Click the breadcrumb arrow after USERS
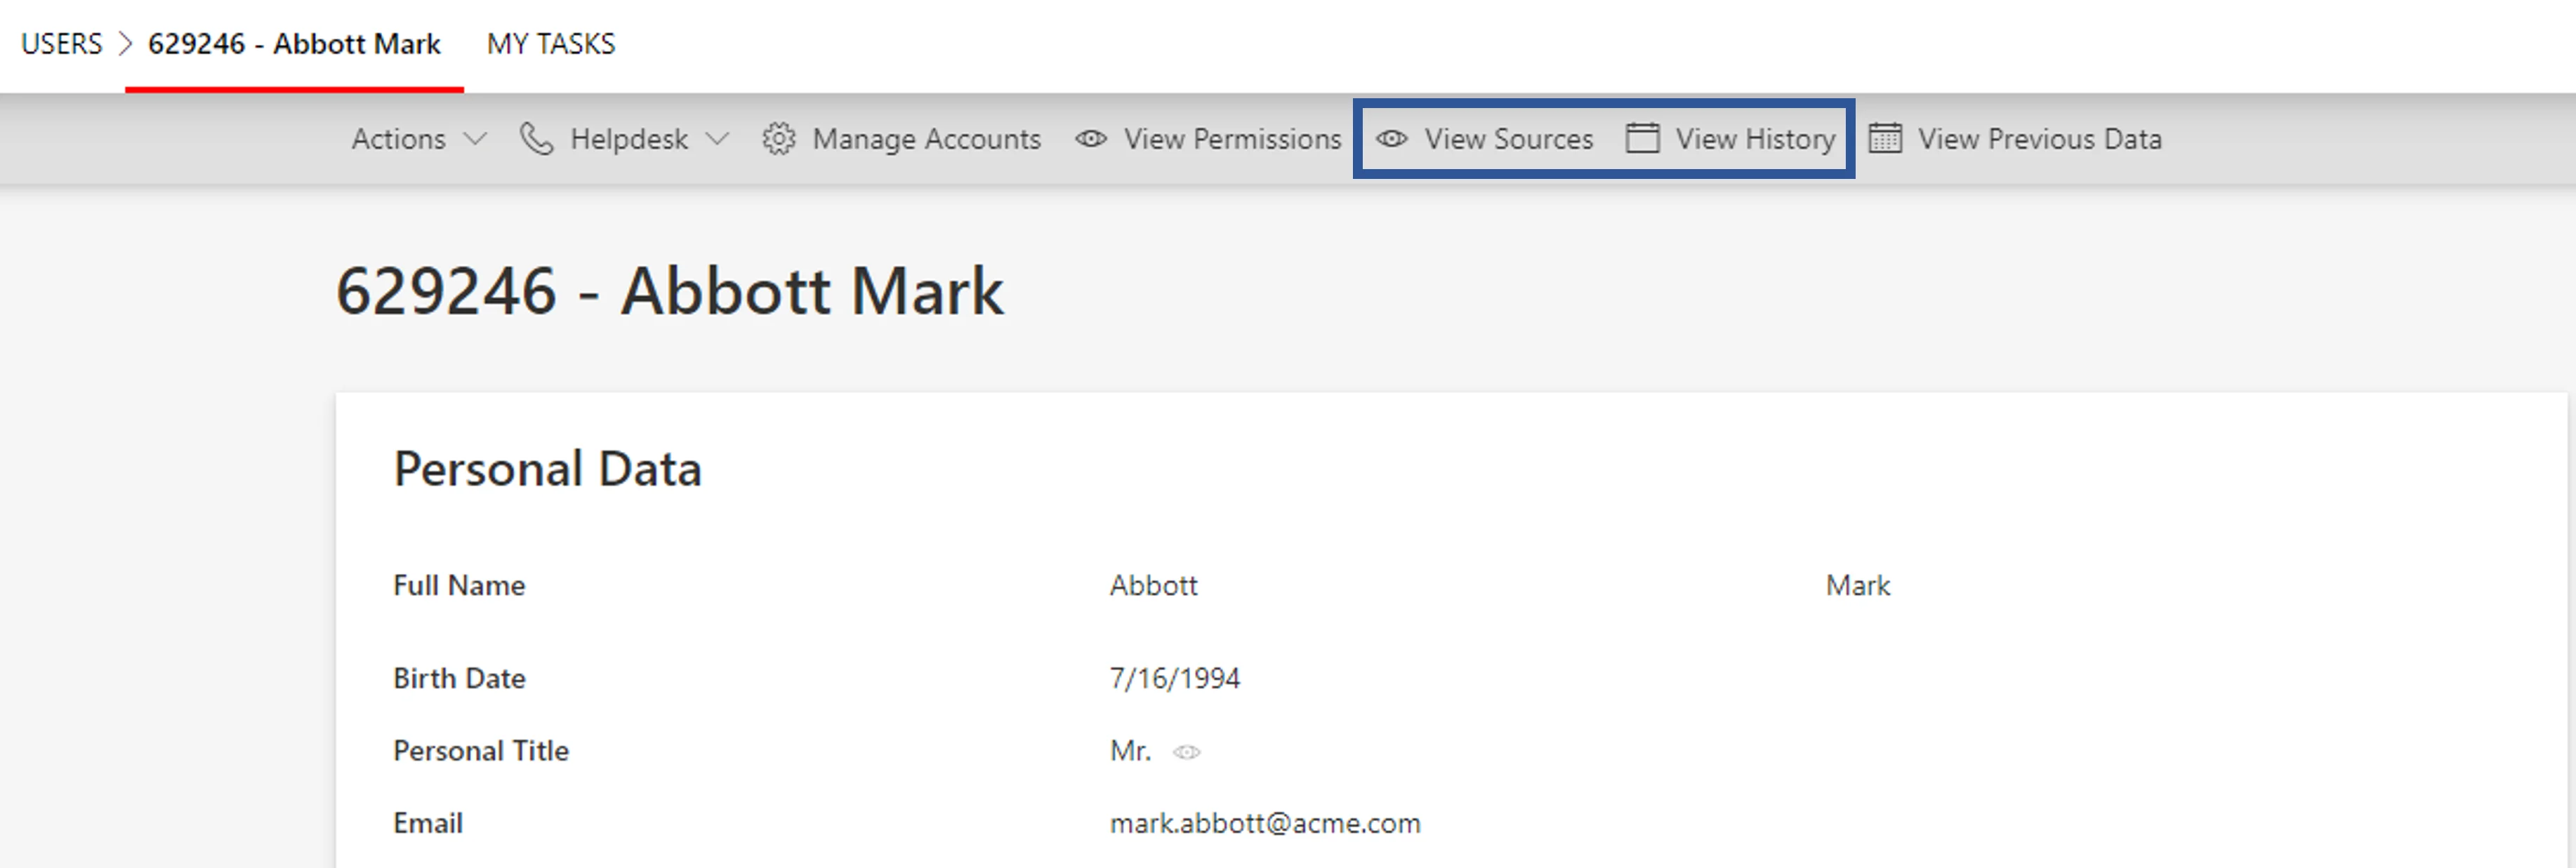 tap(125, 44)
